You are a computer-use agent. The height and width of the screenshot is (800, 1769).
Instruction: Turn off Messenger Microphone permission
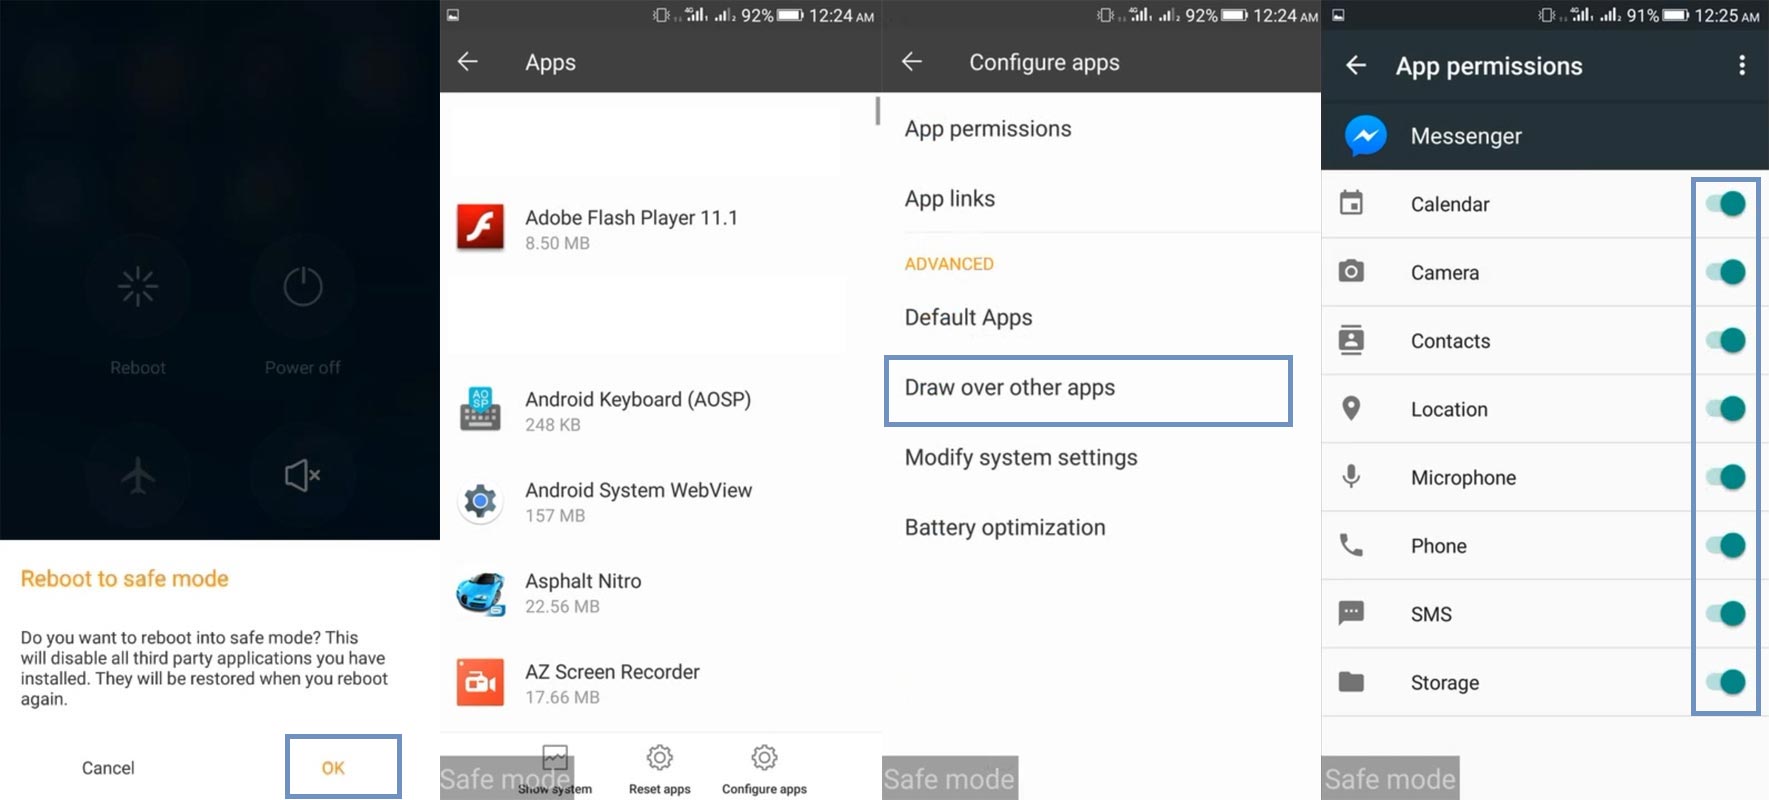coord(1725,477)
